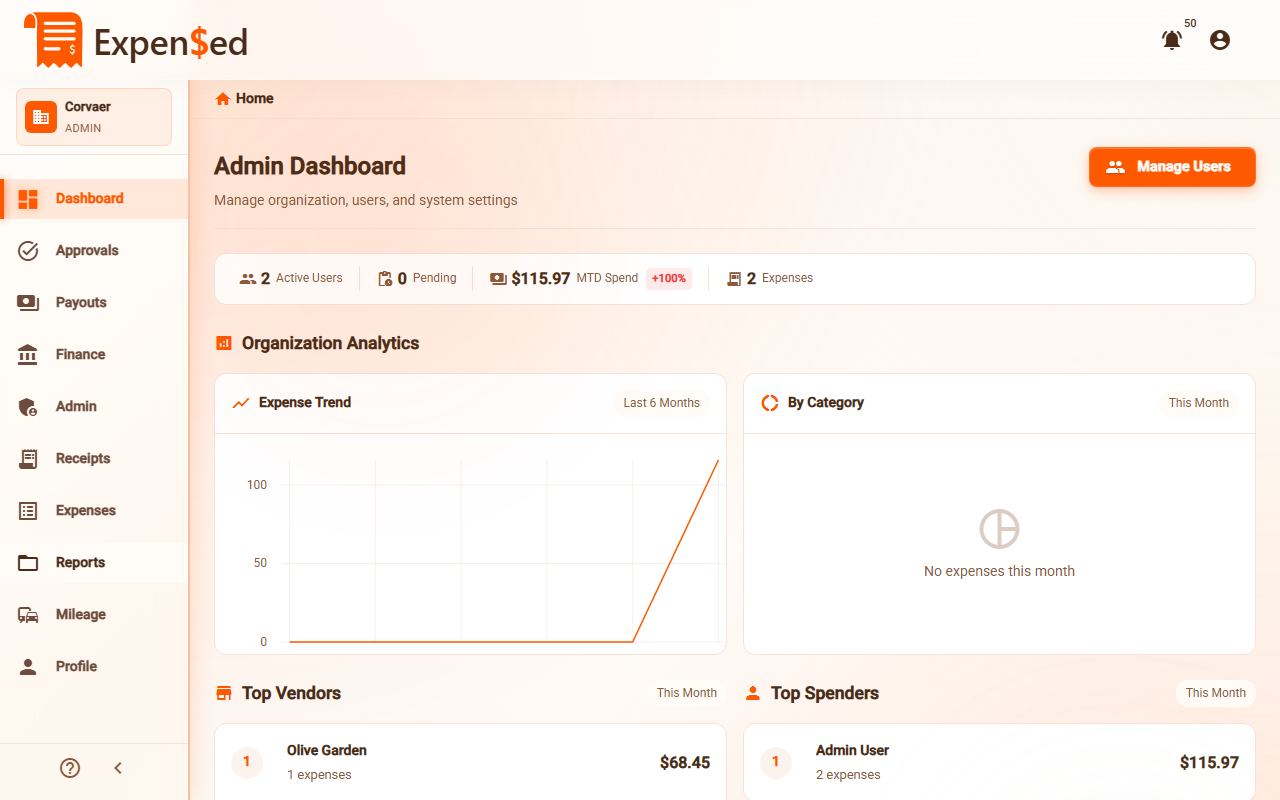The width and height of the screenshot is (1280, 800).
Task: Click the Last 6 Months range chip
Action: tap(661, 403)
